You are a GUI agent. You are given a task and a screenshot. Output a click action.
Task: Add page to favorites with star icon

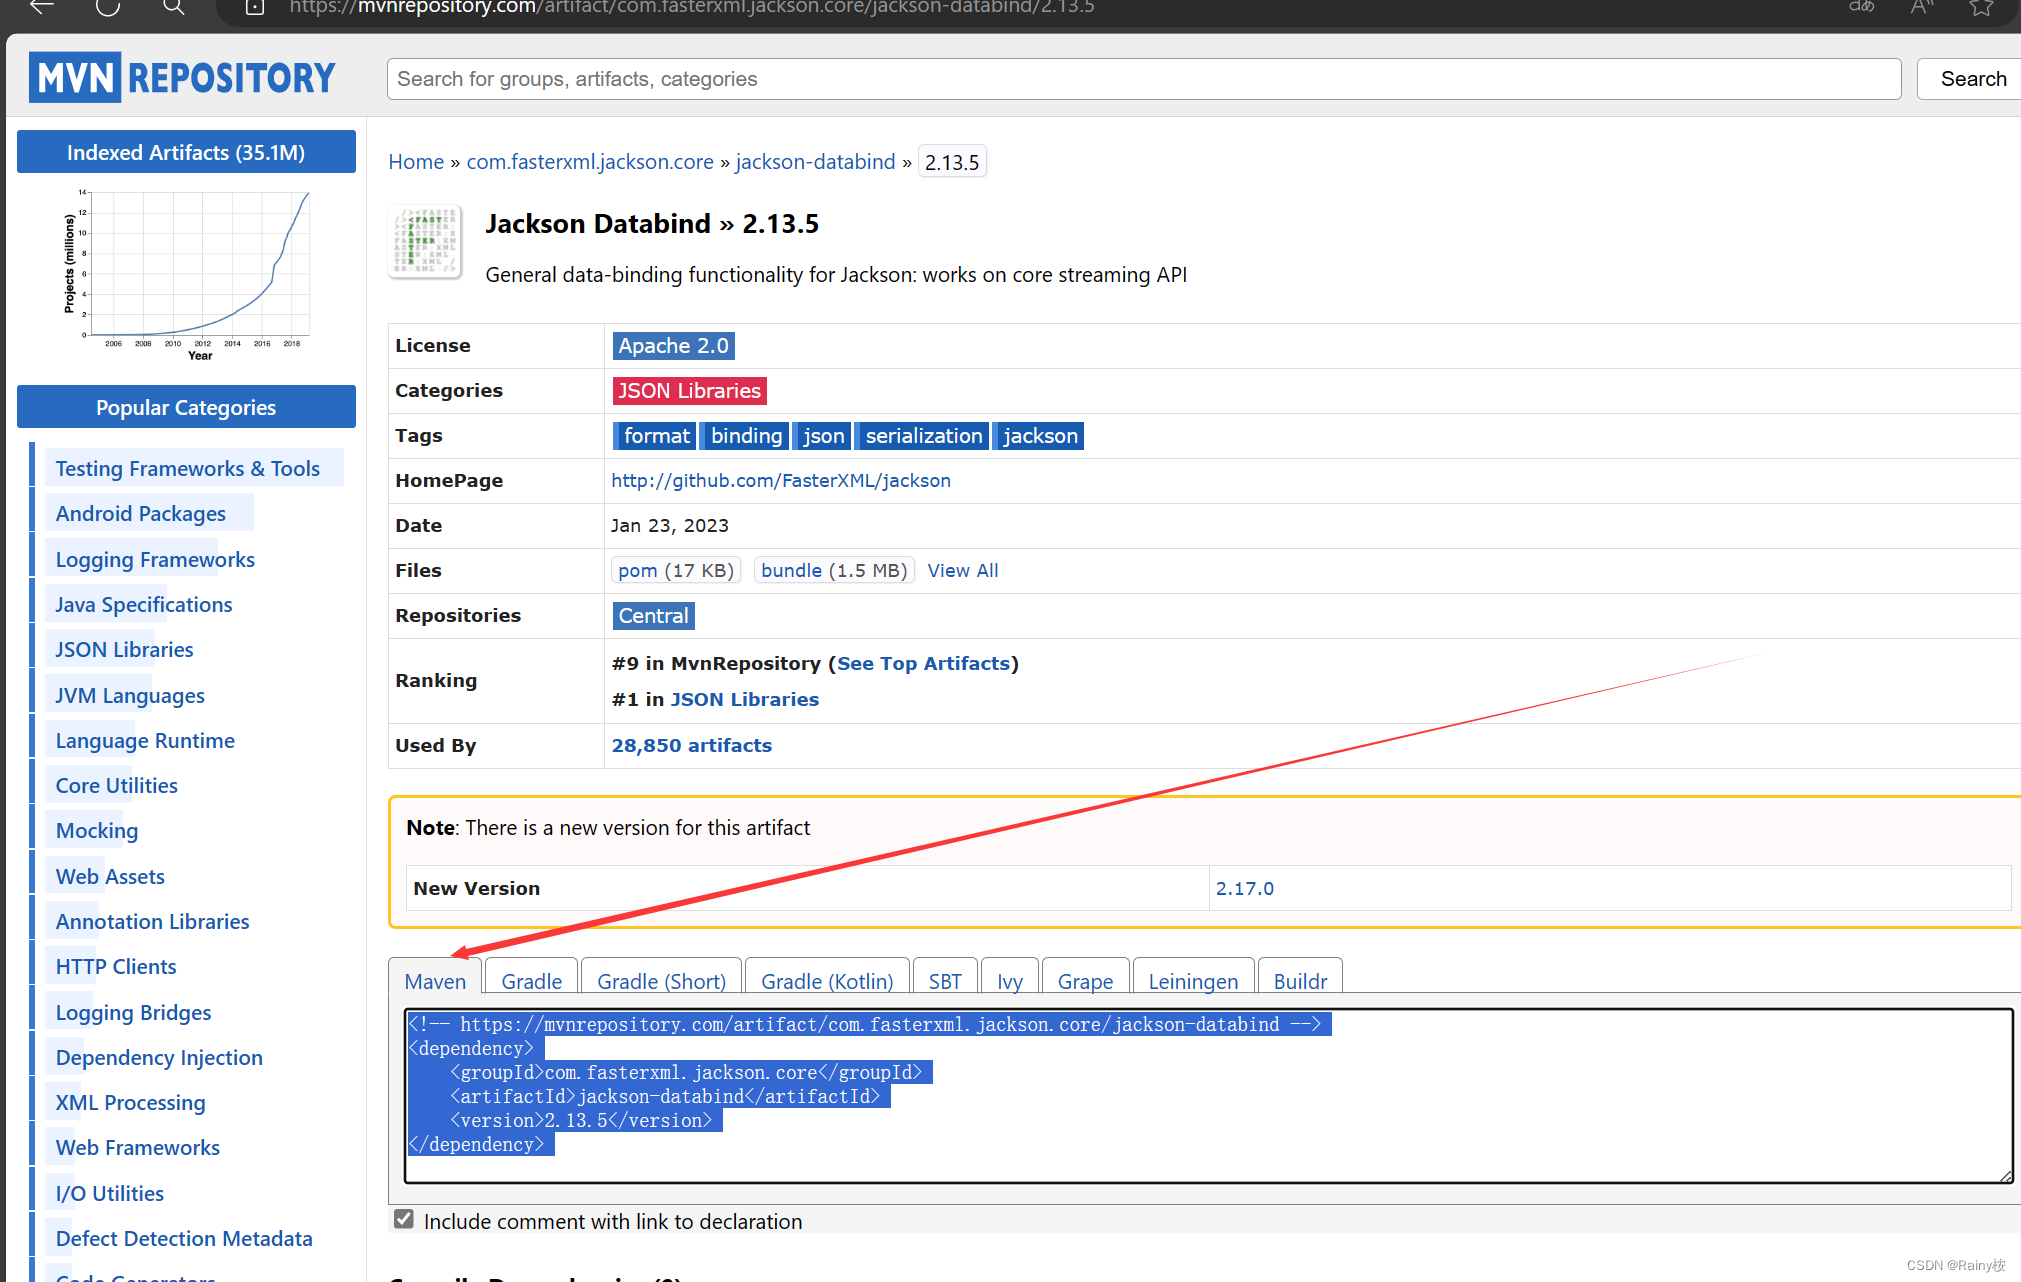tap(1981, 7)
